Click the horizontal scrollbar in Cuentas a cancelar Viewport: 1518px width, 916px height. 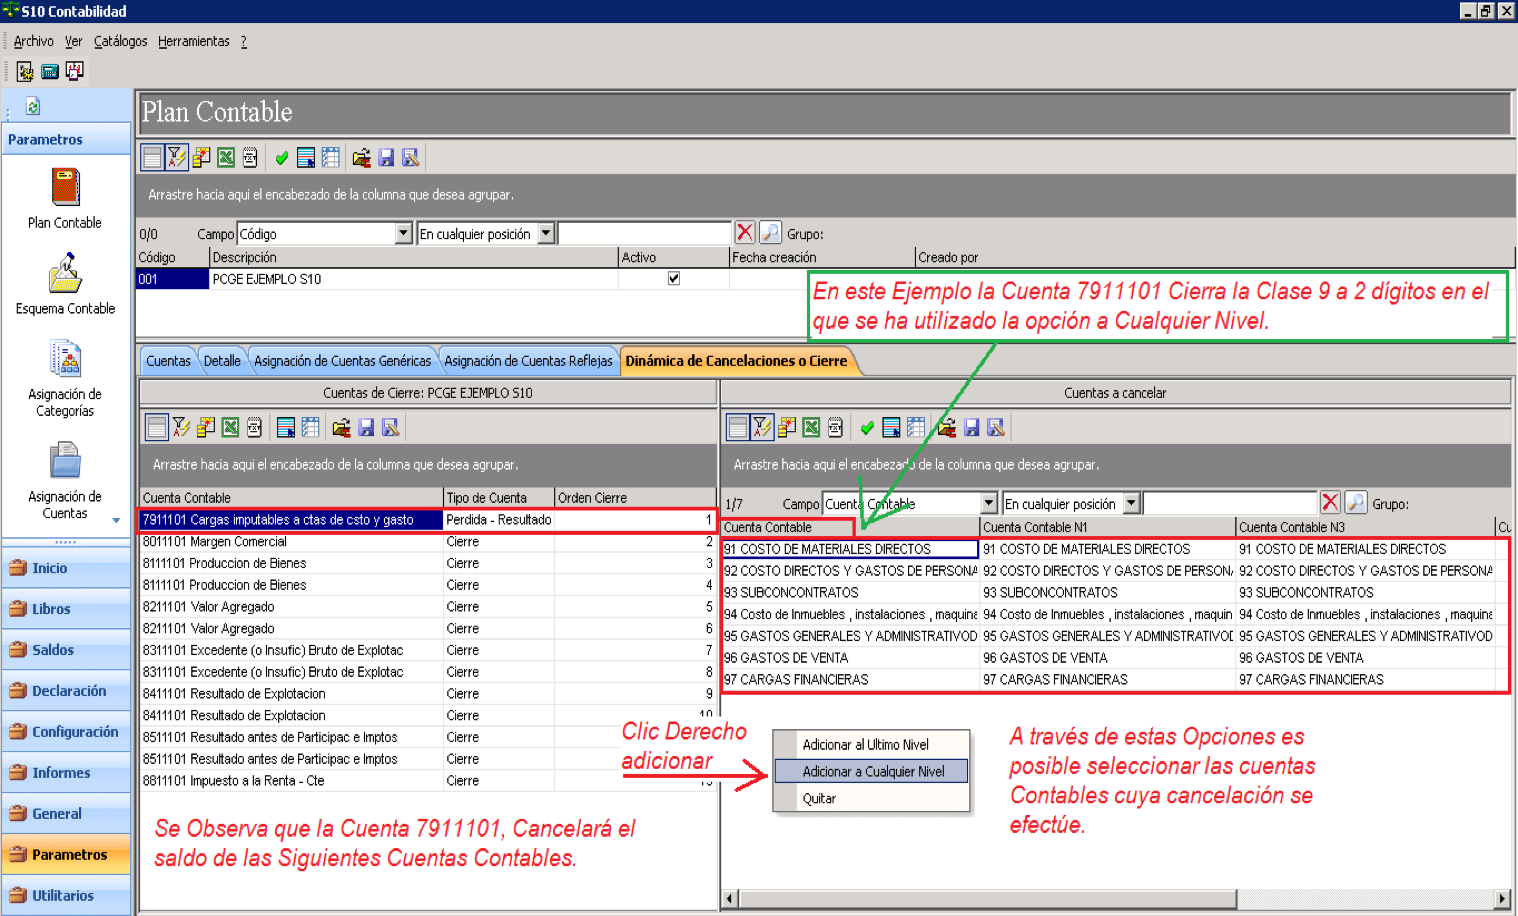1115,898
